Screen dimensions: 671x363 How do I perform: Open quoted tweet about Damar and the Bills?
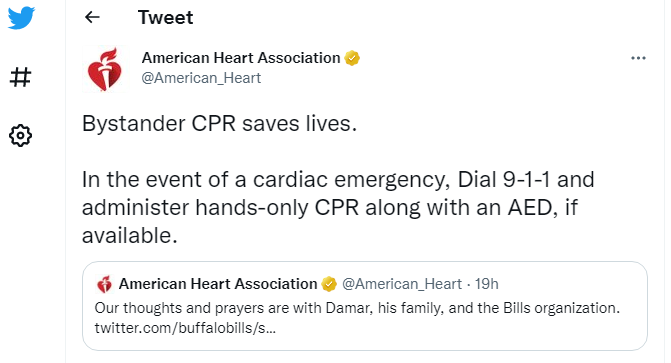click(365, 306)
